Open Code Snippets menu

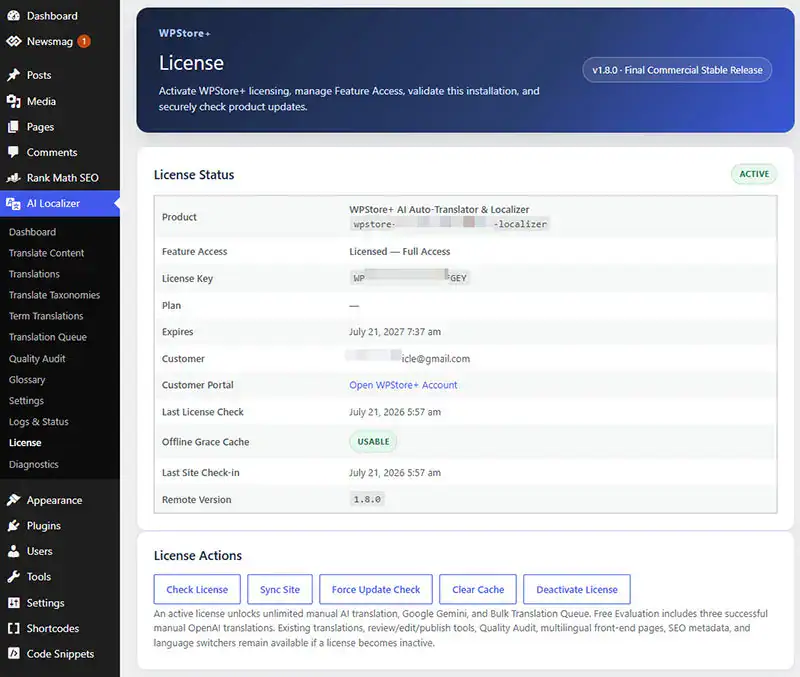point(60,654)
